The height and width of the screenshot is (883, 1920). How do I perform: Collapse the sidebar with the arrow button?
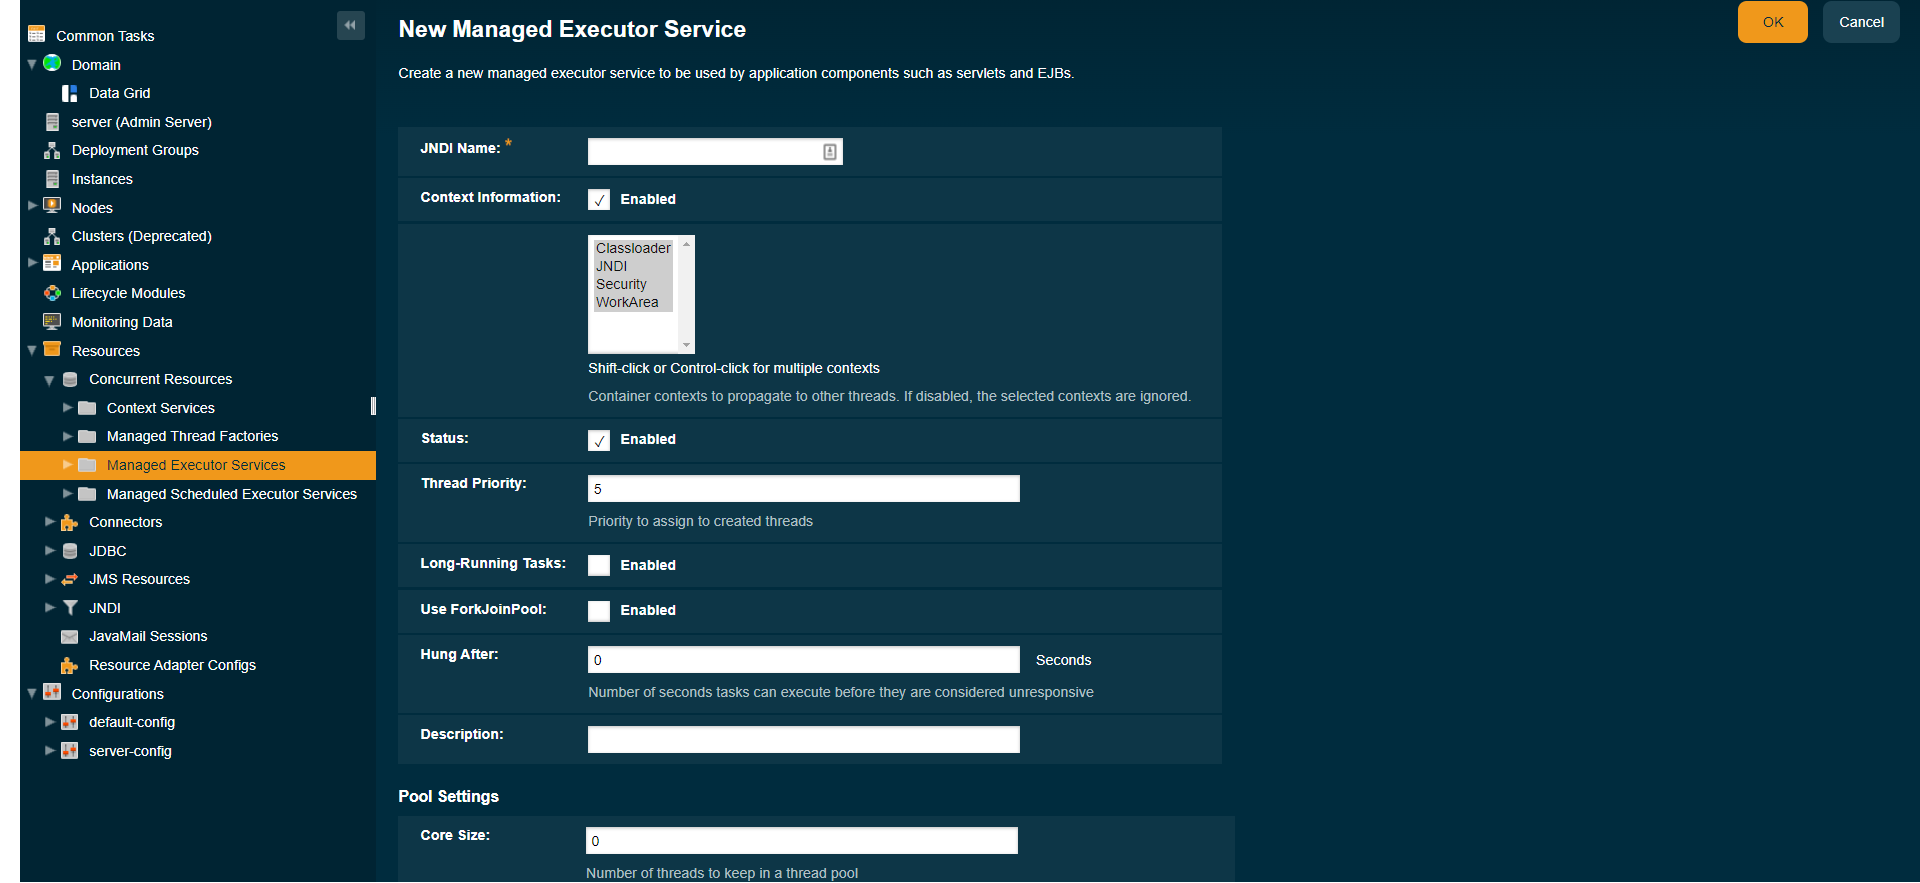point(350,25)
